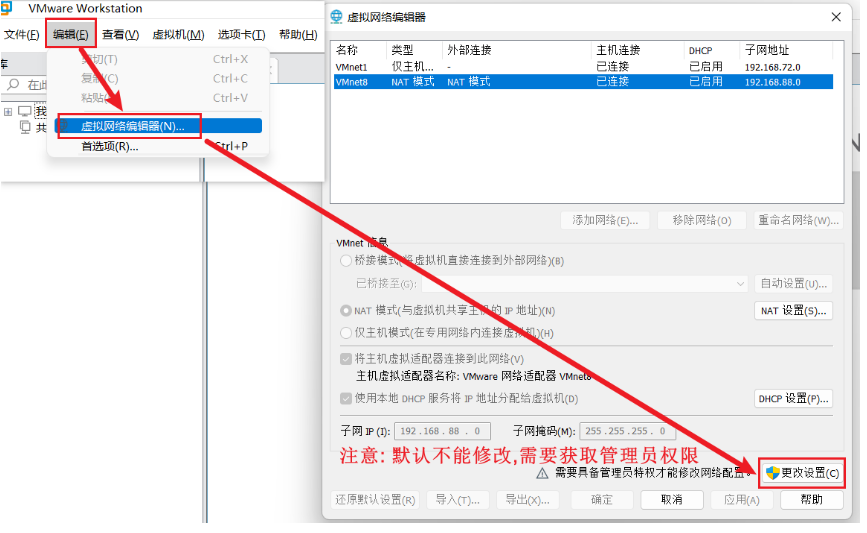Viewport: 867px width, 533px height.
Task: Open the 选项卡(T) menu
Action: pyautogui.click(x=242, y=35)
